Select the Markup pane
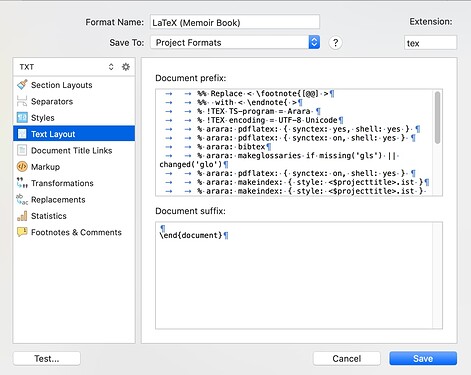This screenshot has width=471, height=375. [x=74, y=166]
